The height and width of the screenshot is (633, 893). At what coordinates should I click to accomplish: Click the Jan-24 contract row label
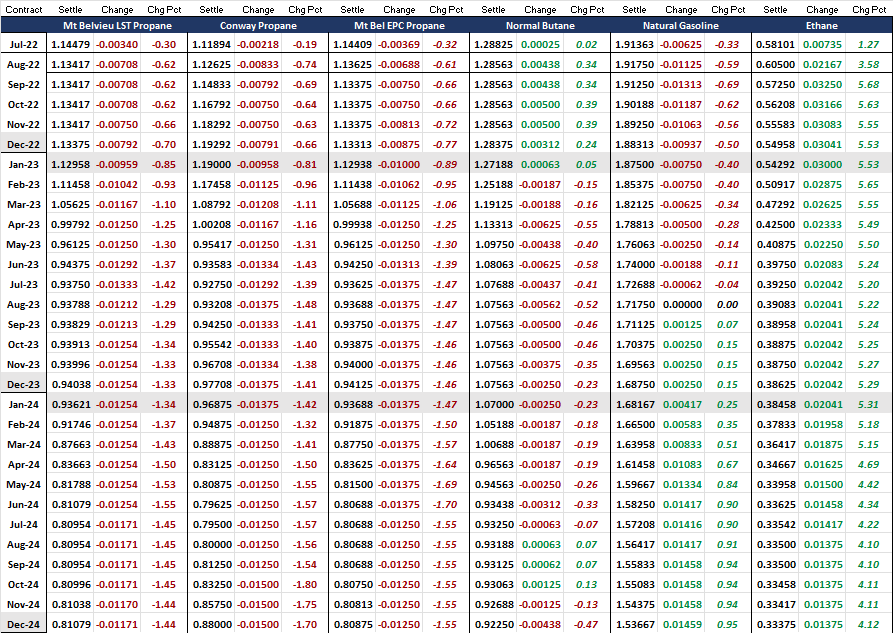point(24,405)
